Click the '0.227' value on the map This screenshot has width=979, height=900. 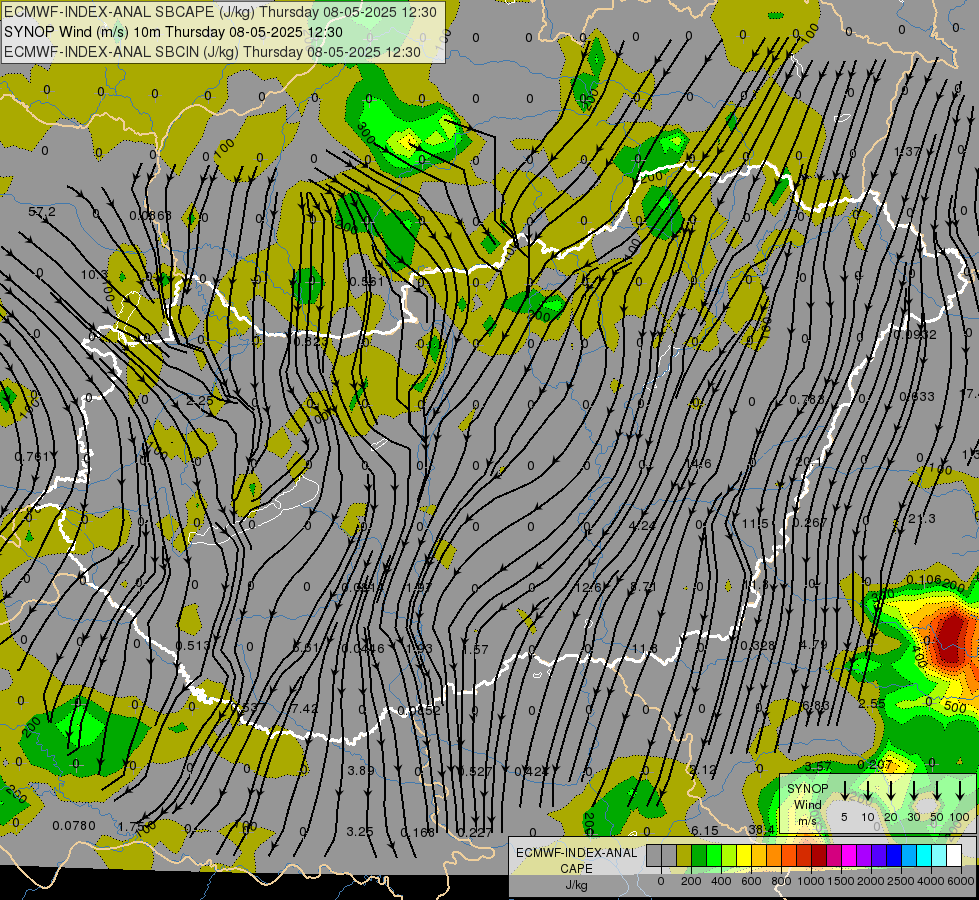pyautogui.click(x=475, y=833)
